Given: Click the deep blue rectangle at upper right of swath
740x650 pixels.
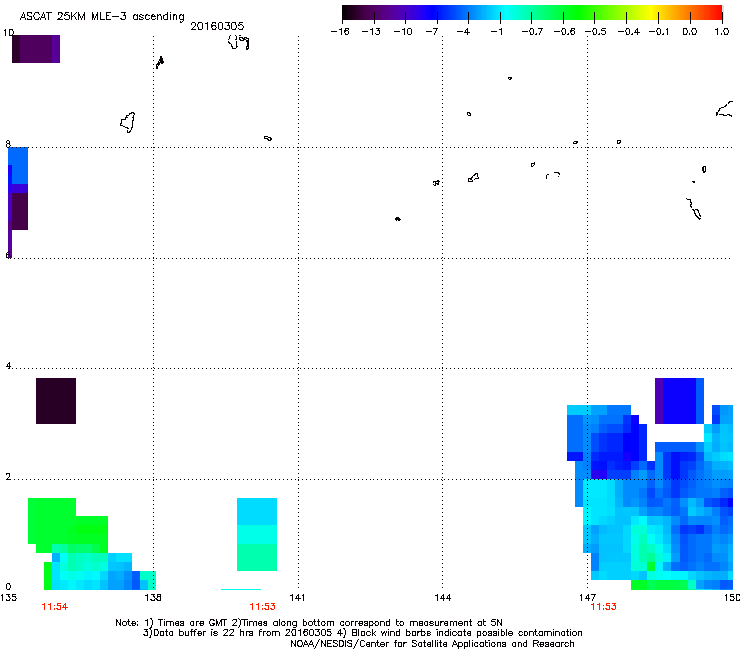Looking at the screenshot, I should (x=679, y=401).
